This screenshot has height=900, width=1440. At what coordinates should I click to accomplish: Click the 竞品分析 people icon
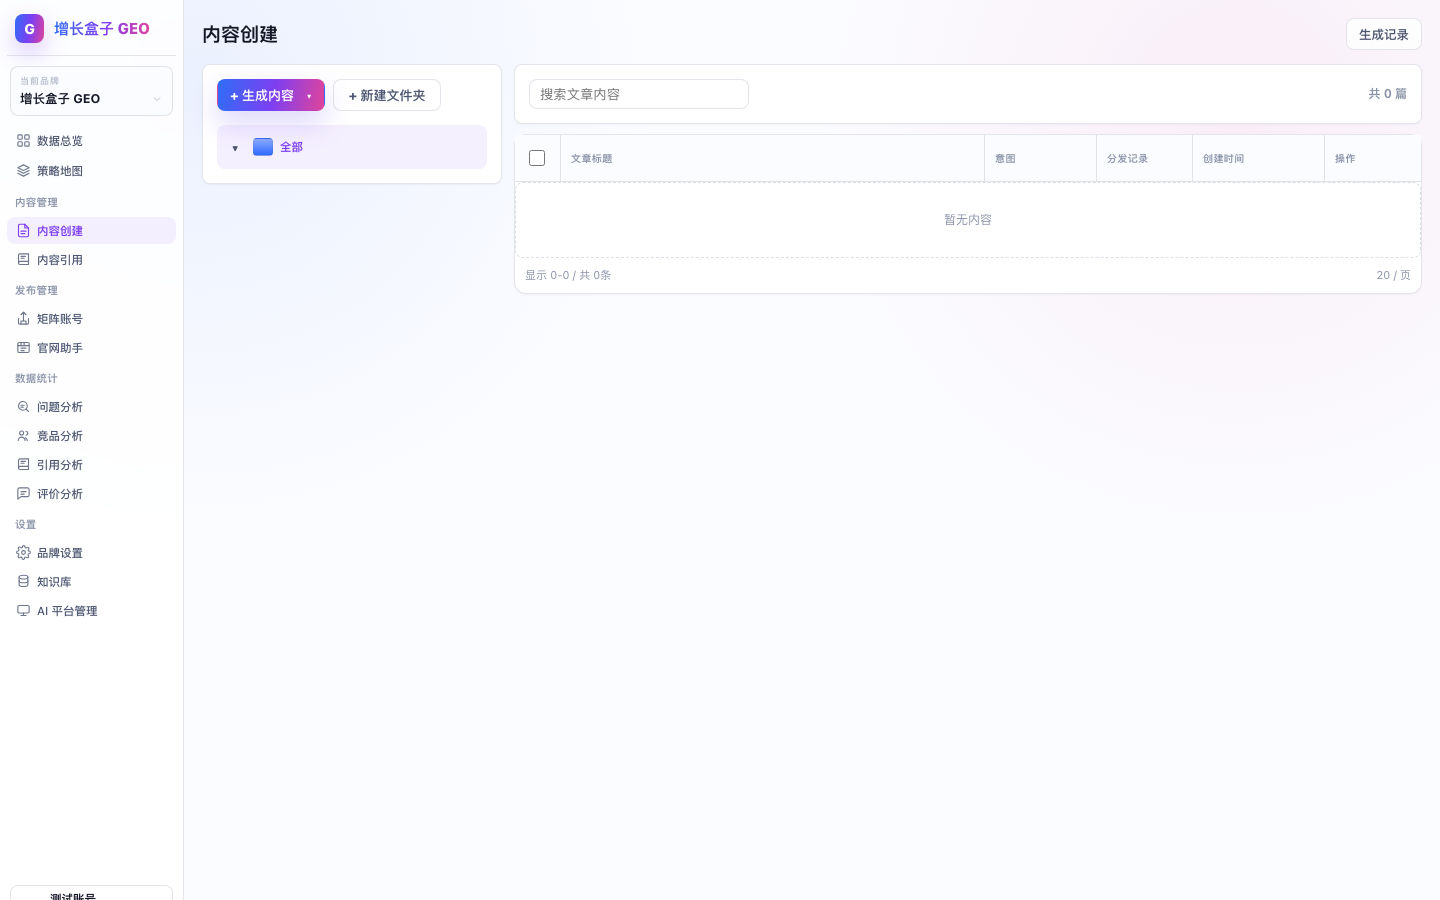coord(23,436)
